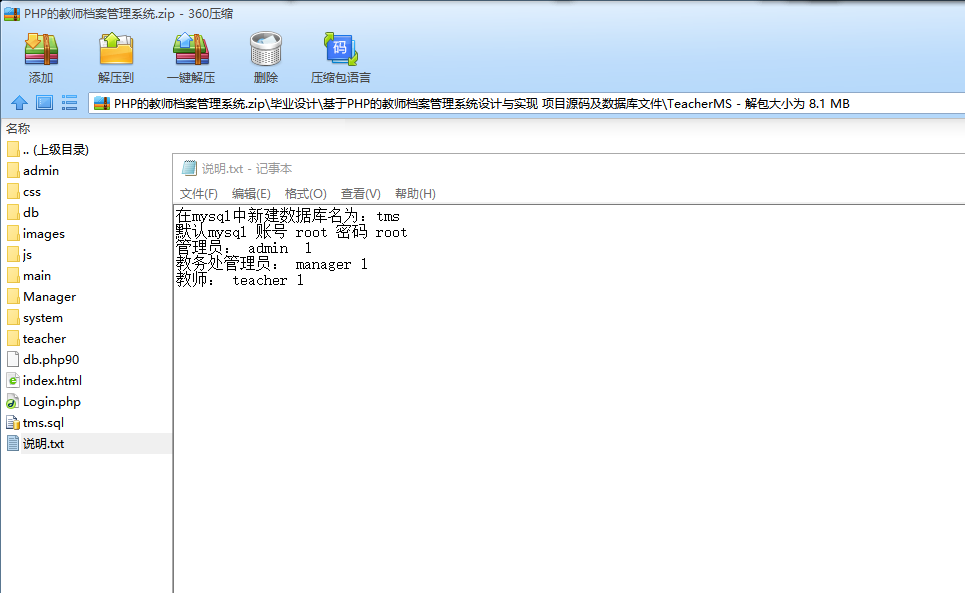The image size is (965, 593).
Task: Switch to list view button
Action: tap(69, 103)
